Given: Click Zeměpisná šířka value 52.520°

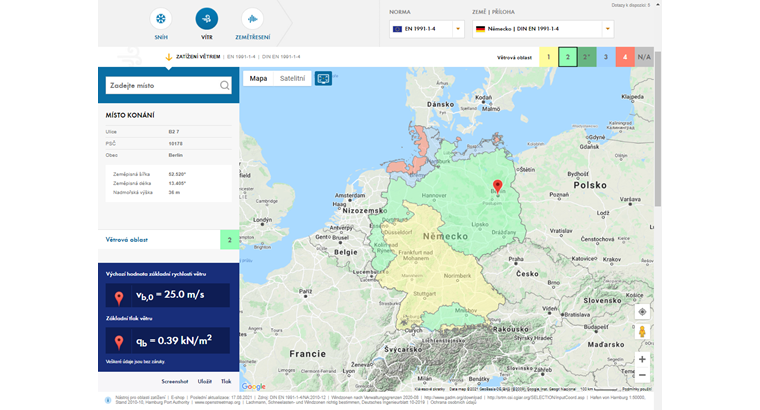Looking at the screenshot, I should click(177, 174).
